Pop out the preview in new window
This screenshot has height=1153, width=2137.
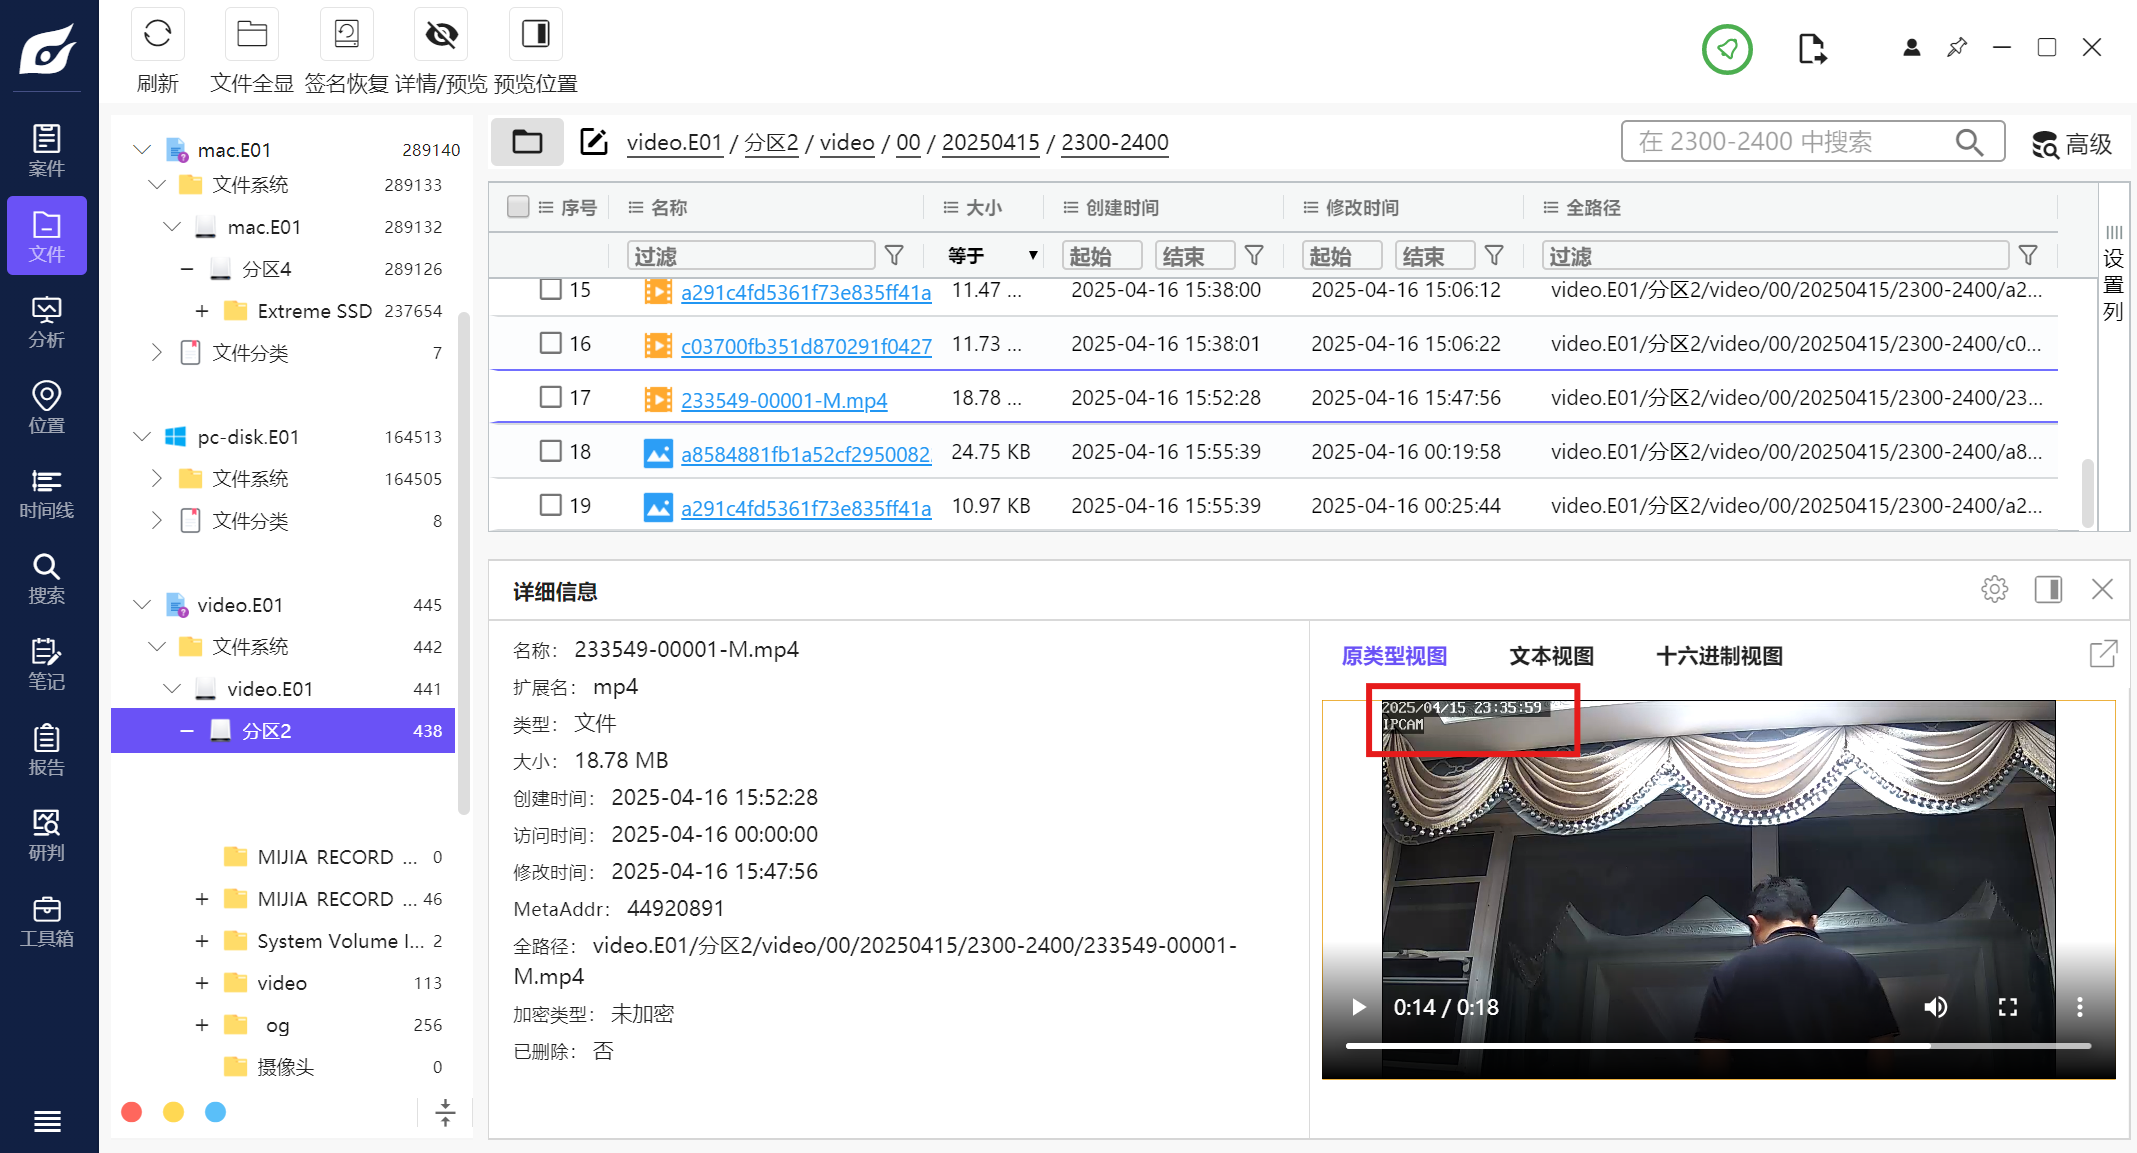click(2103, 654)
